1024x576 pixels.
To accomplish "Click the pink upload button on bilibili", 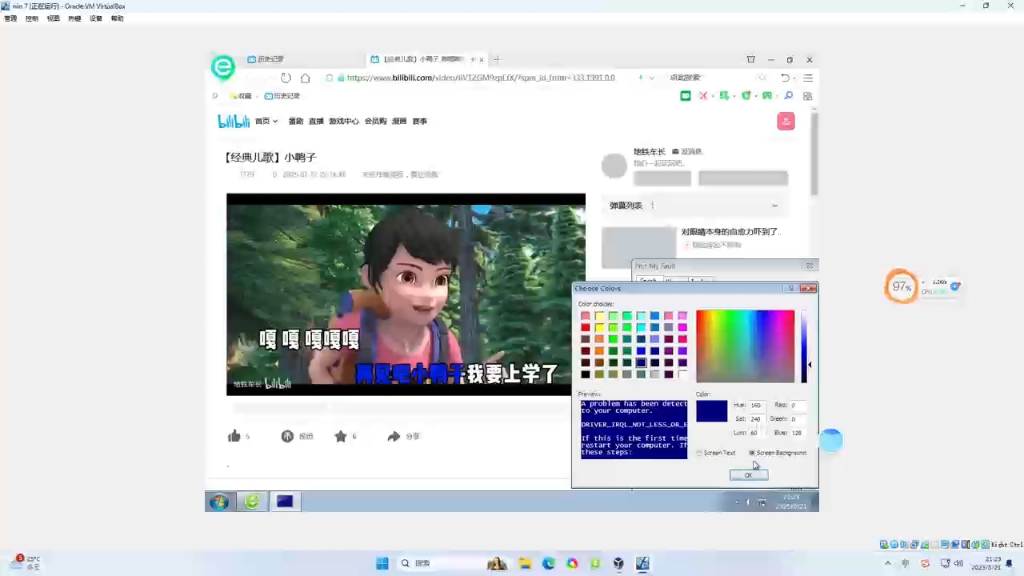I will [x=786, y=121].
